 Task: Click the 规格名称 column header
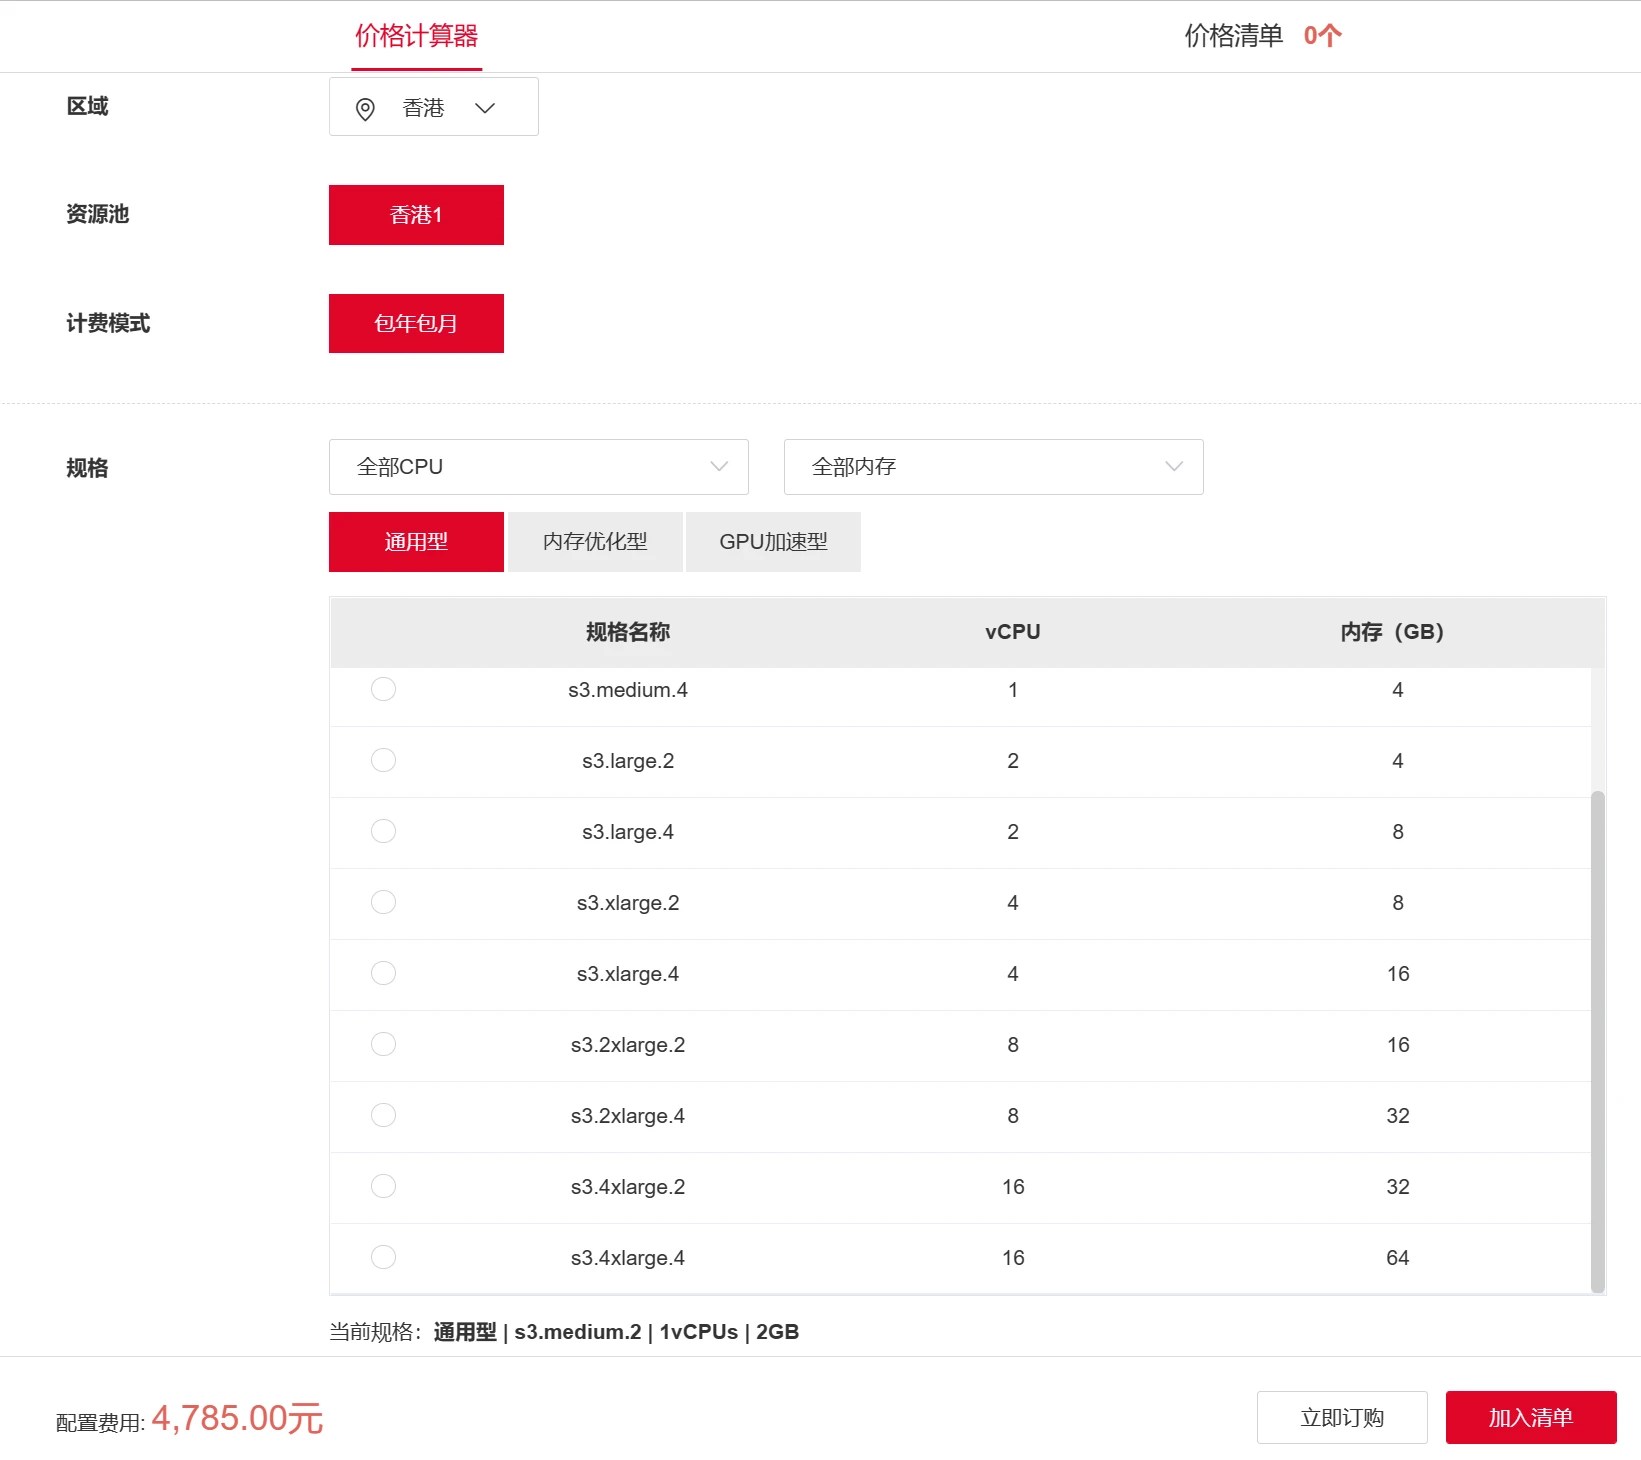[628, 632]
